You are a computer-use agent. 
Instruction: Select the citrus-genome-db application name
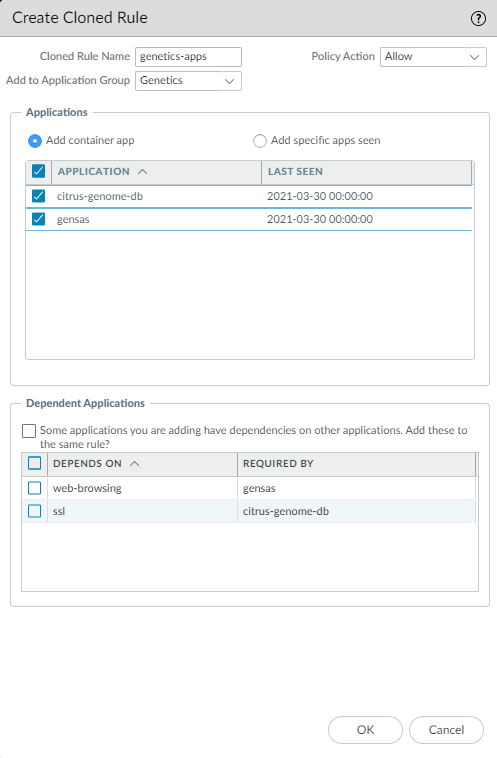[100, 196]
